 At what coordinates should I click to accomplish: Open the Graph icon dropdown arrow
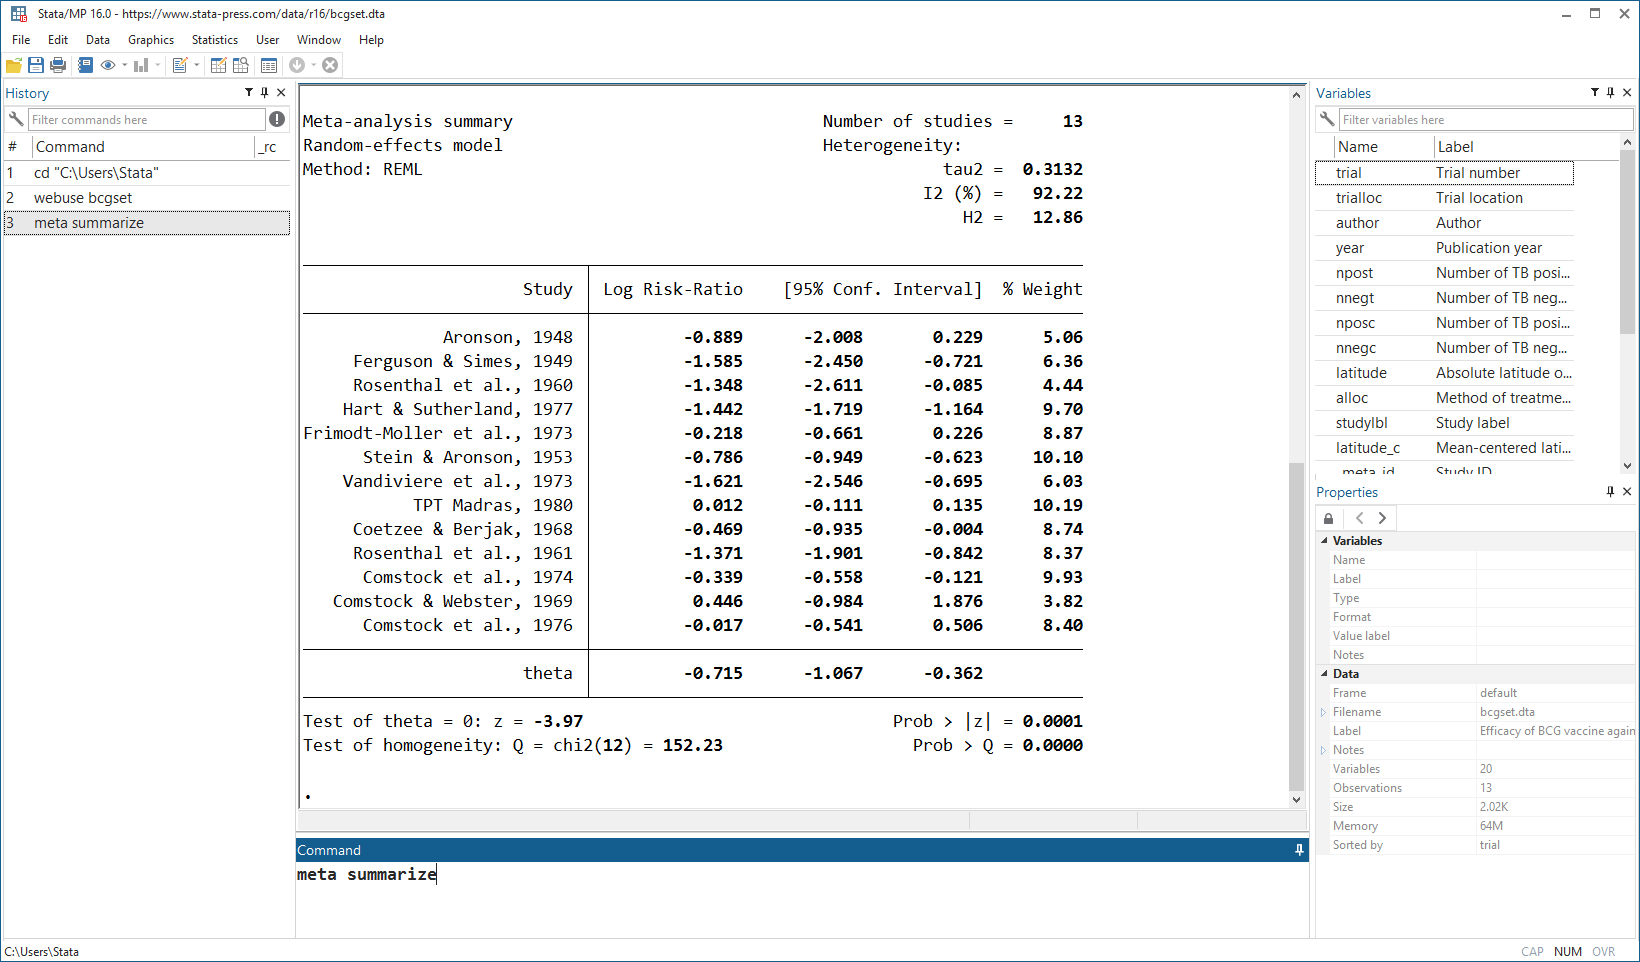pyautogui.click(x=158, y=65)
